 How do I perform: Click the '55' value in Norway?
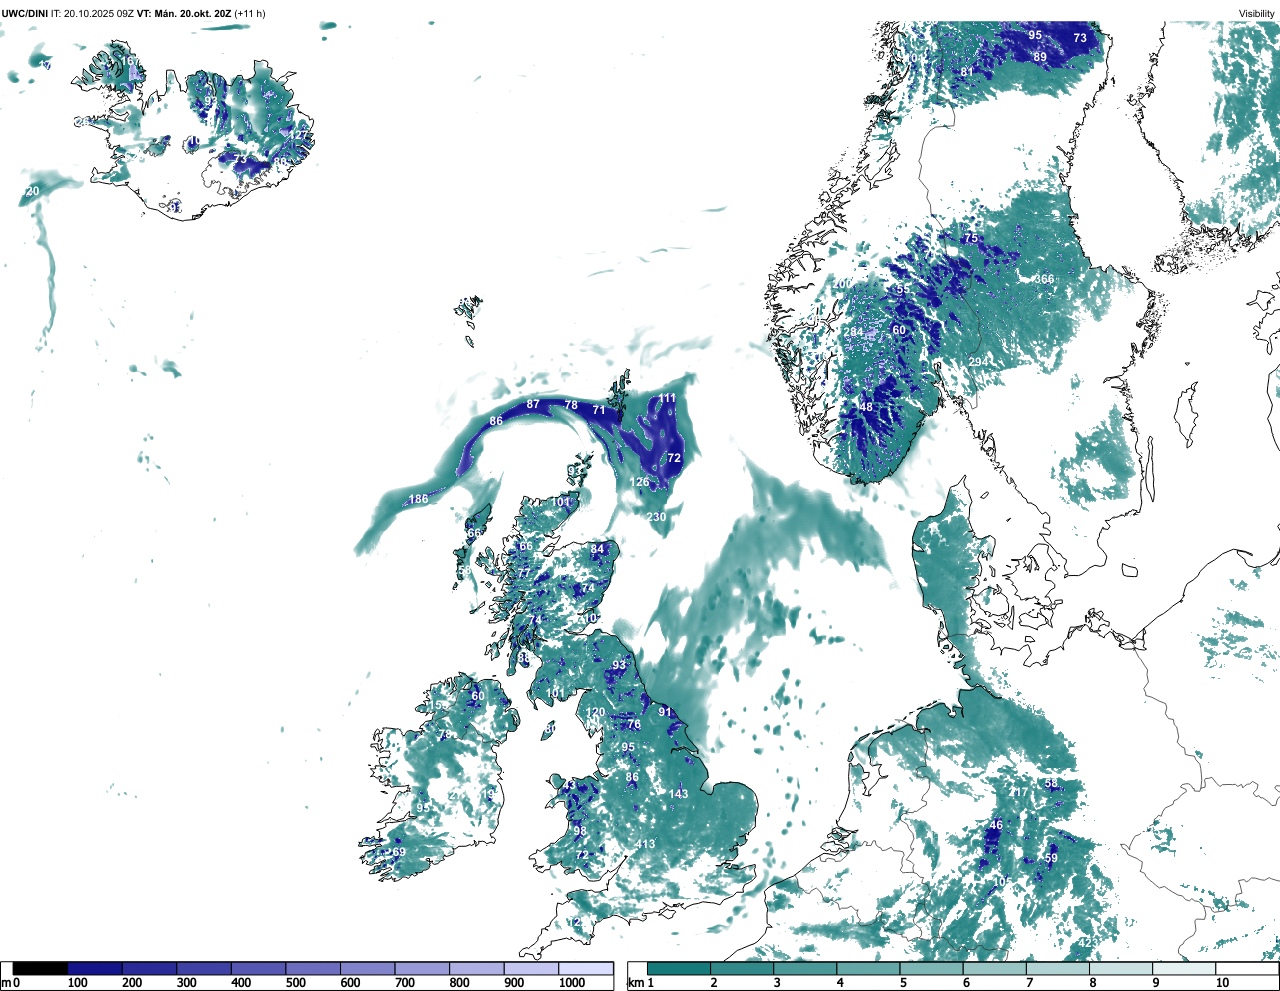coord(903,289)
